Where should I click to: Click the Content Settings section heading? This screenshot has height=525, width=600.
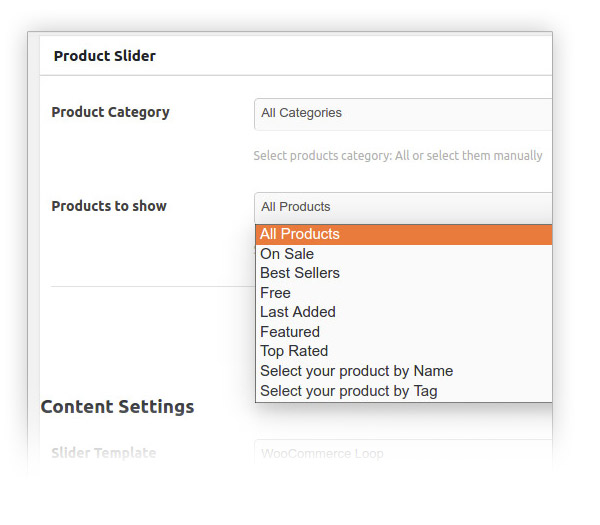(117, 407)
